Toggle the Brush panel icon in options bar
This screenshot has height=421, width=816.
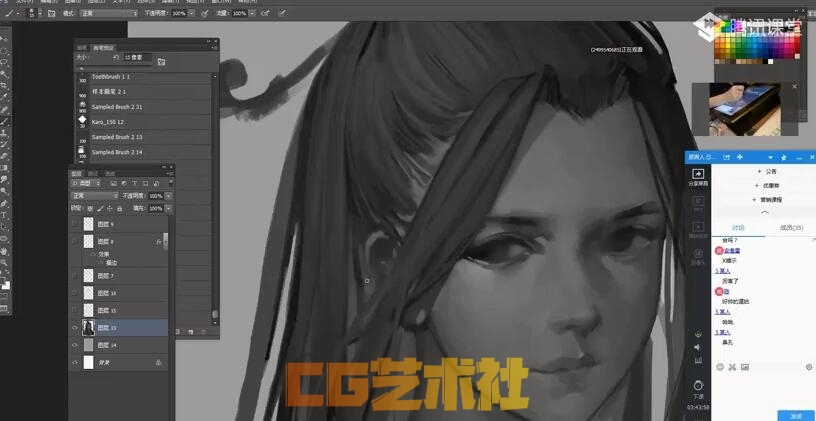coord(52,13)
